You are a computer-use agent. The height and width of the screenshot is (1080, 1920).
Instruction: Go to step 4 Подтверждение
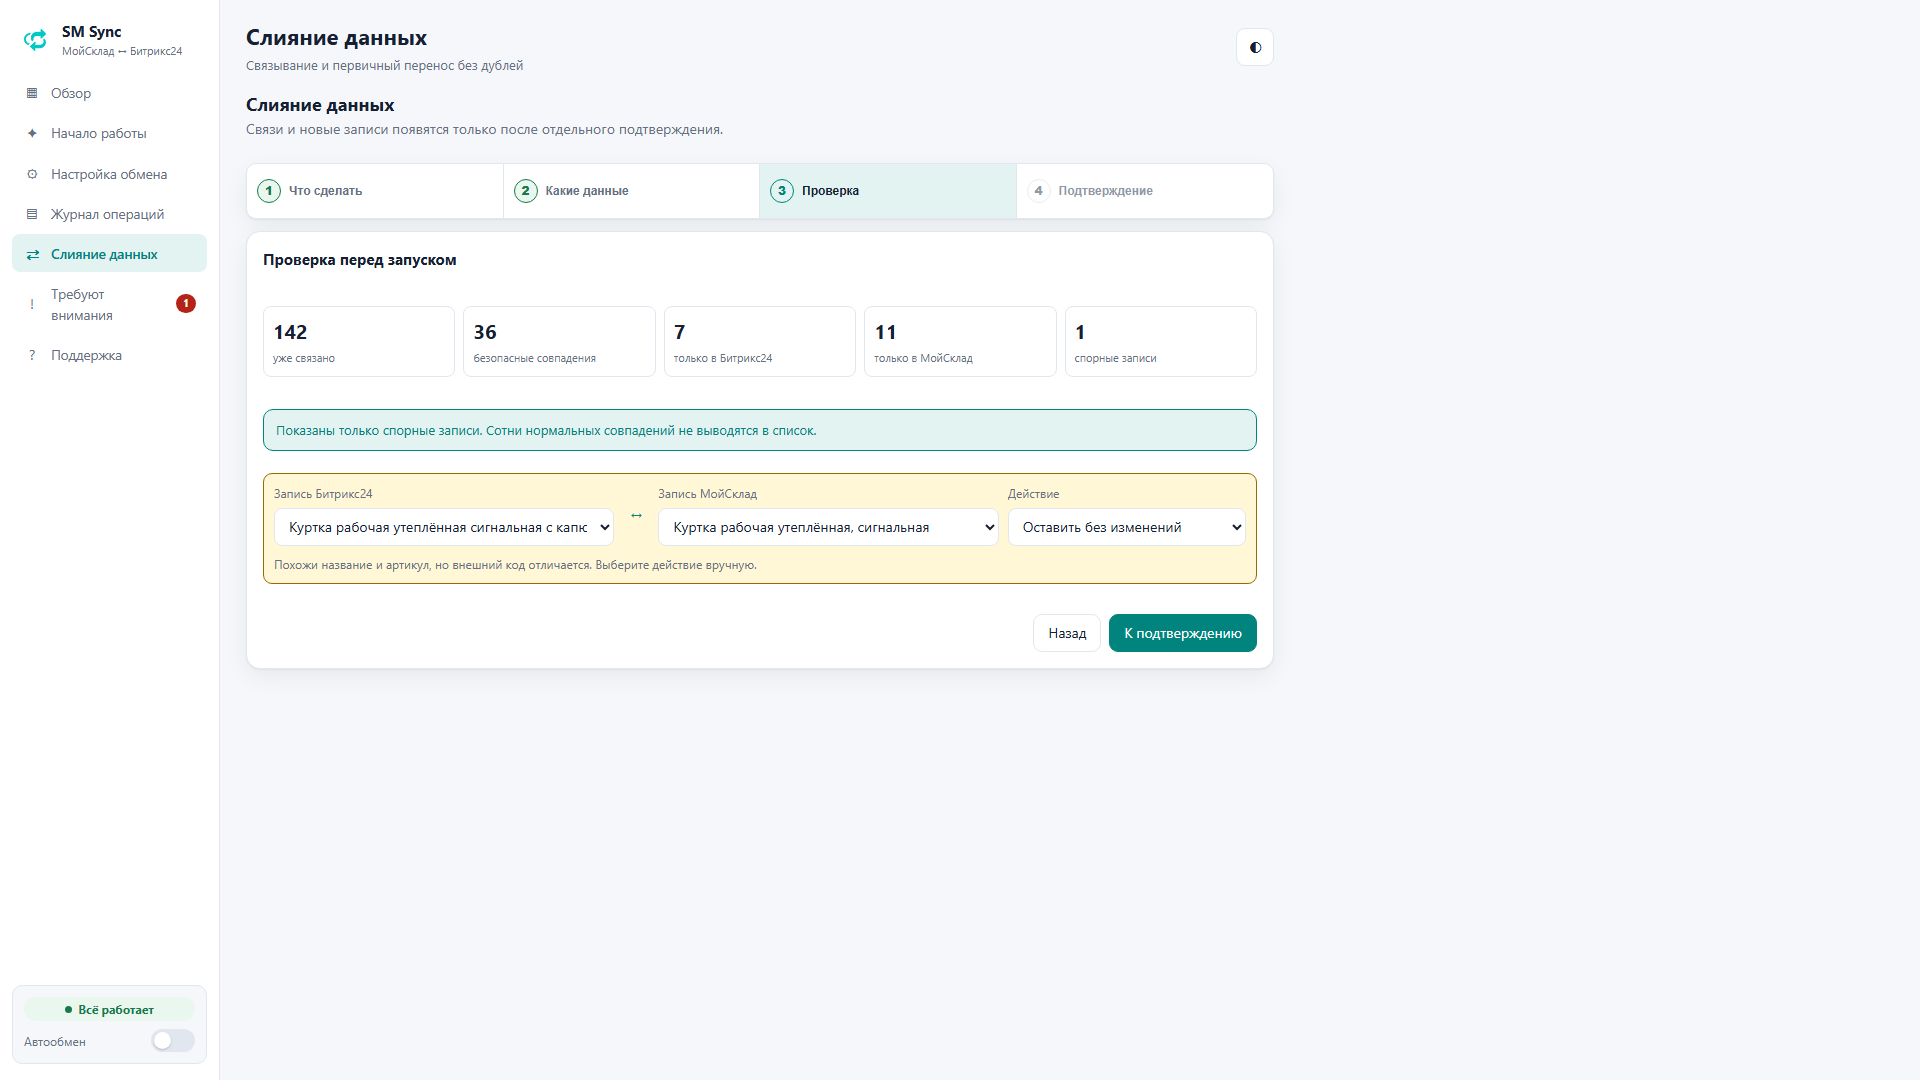pyautogui.click(x=1144, y=191)
